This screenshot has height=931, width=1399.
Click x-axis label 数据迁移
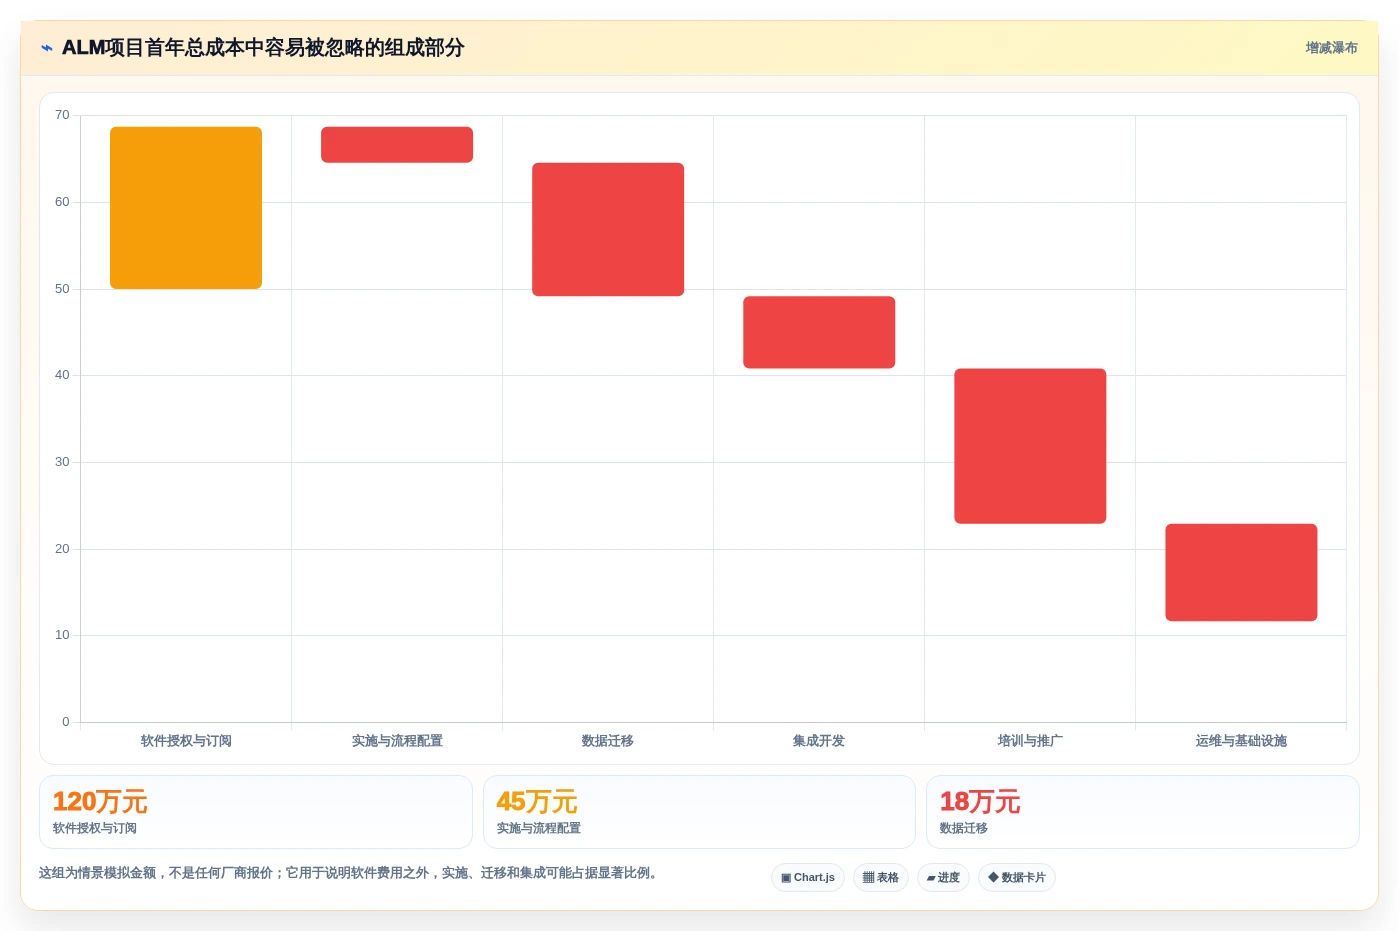pyautogui.click(x=608, y=741)
